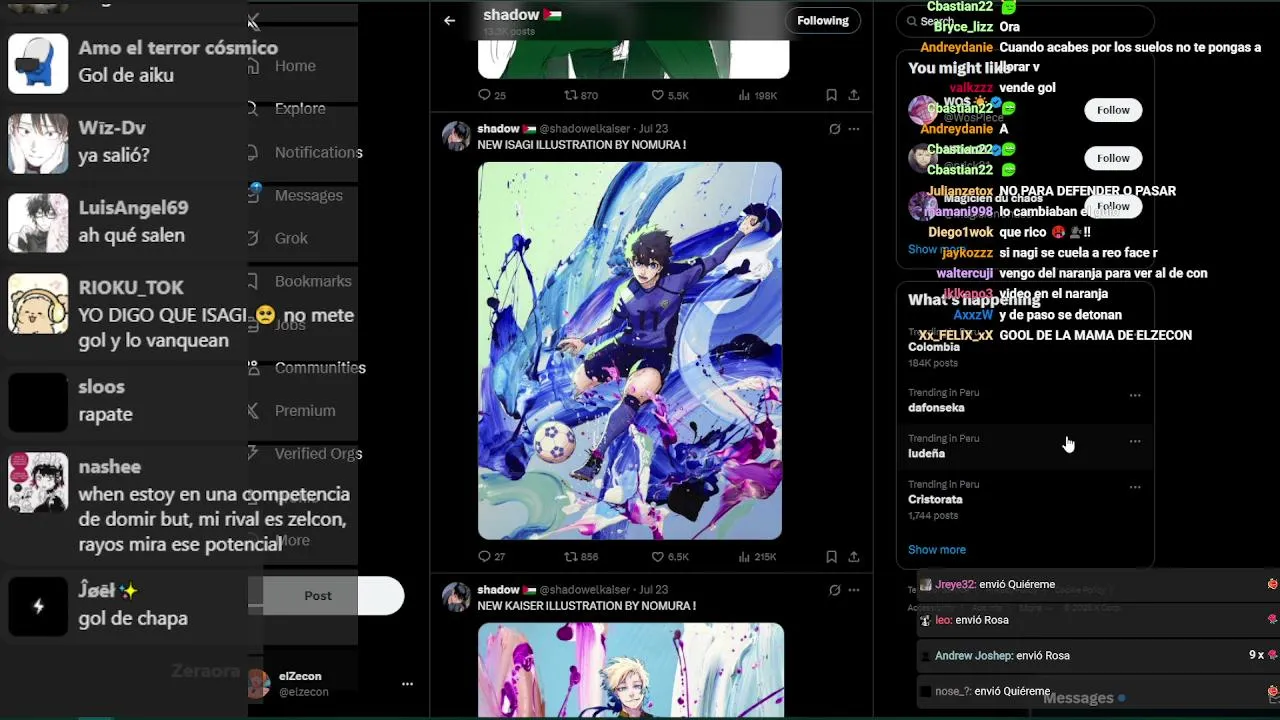Click the 'NEW KAISER ILLUSTRATION BY NOMURA !' text
Viewport: 1280px width, 720px height.
pos(586,606)
